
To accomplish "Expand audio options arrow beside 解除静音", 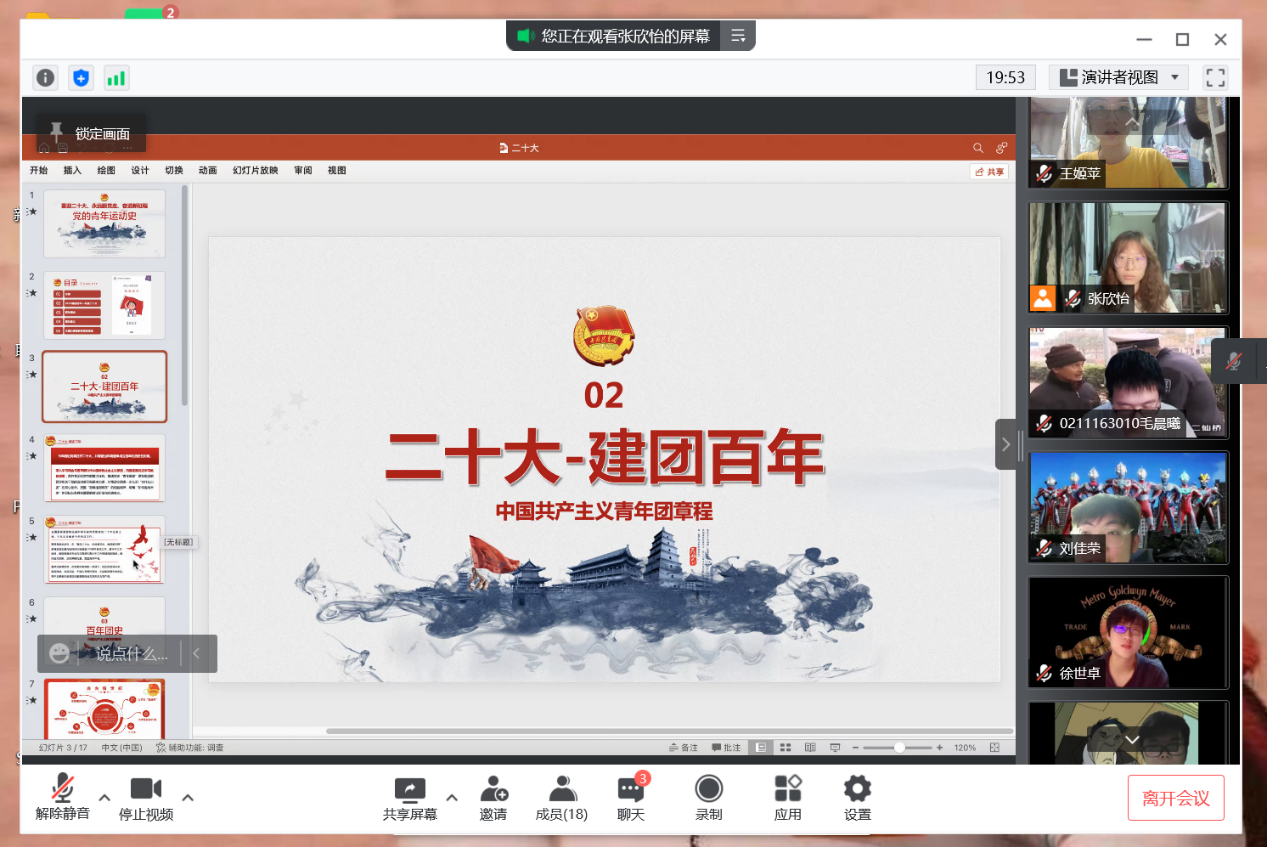I will (x=104, y=798).
